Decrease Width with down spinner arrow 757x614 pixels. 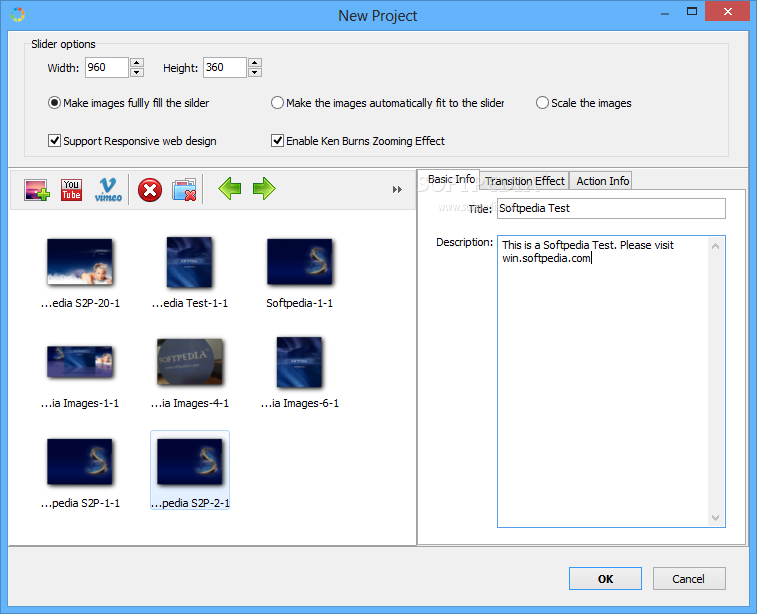click(x=137, y=72)
